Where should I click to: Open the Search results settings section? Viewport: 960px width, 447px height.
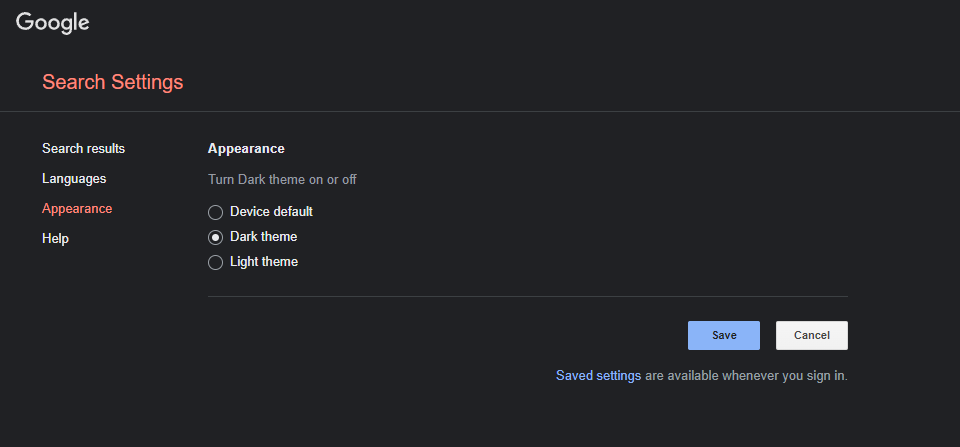[83, 148]
